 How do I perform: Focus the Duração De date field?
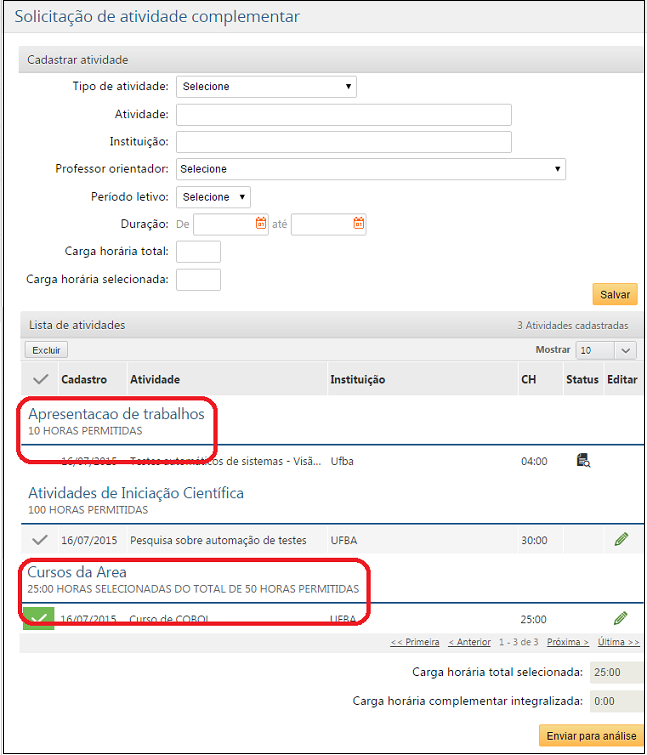(231, 224)
